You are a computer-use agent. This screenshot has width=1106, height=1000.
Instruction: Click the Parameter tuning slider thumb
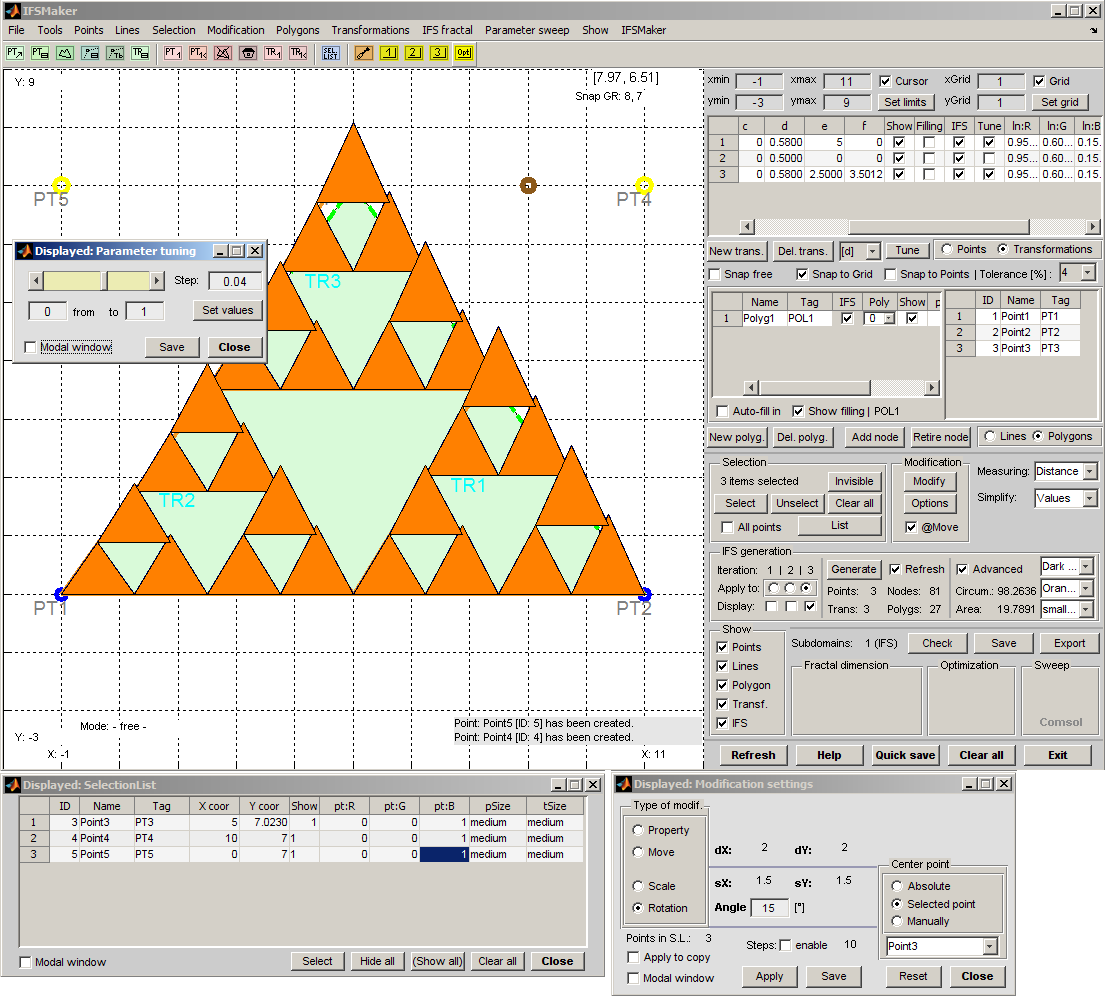[104, 281]
